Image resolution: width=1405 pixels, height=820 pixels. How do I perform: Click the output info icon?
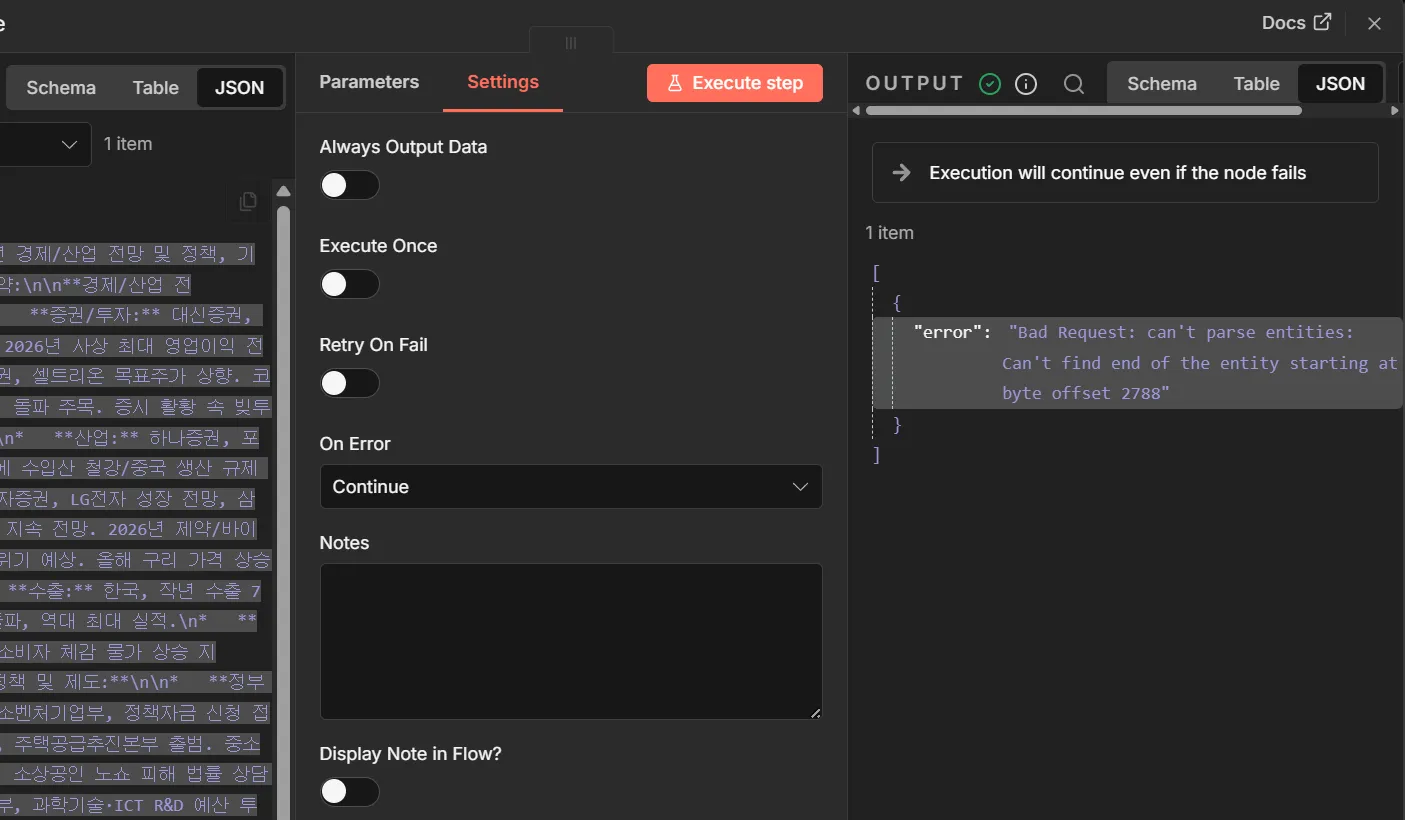[x=1026, y=84]
